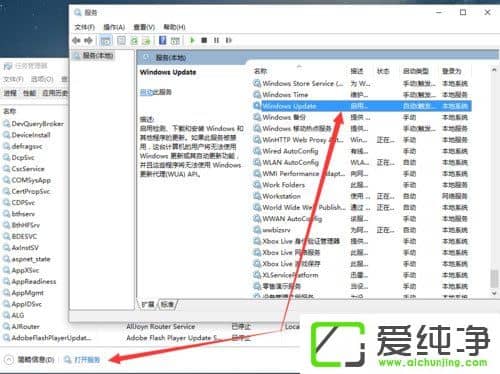Toggle the action pane toolbar icon

pos(175,41)
